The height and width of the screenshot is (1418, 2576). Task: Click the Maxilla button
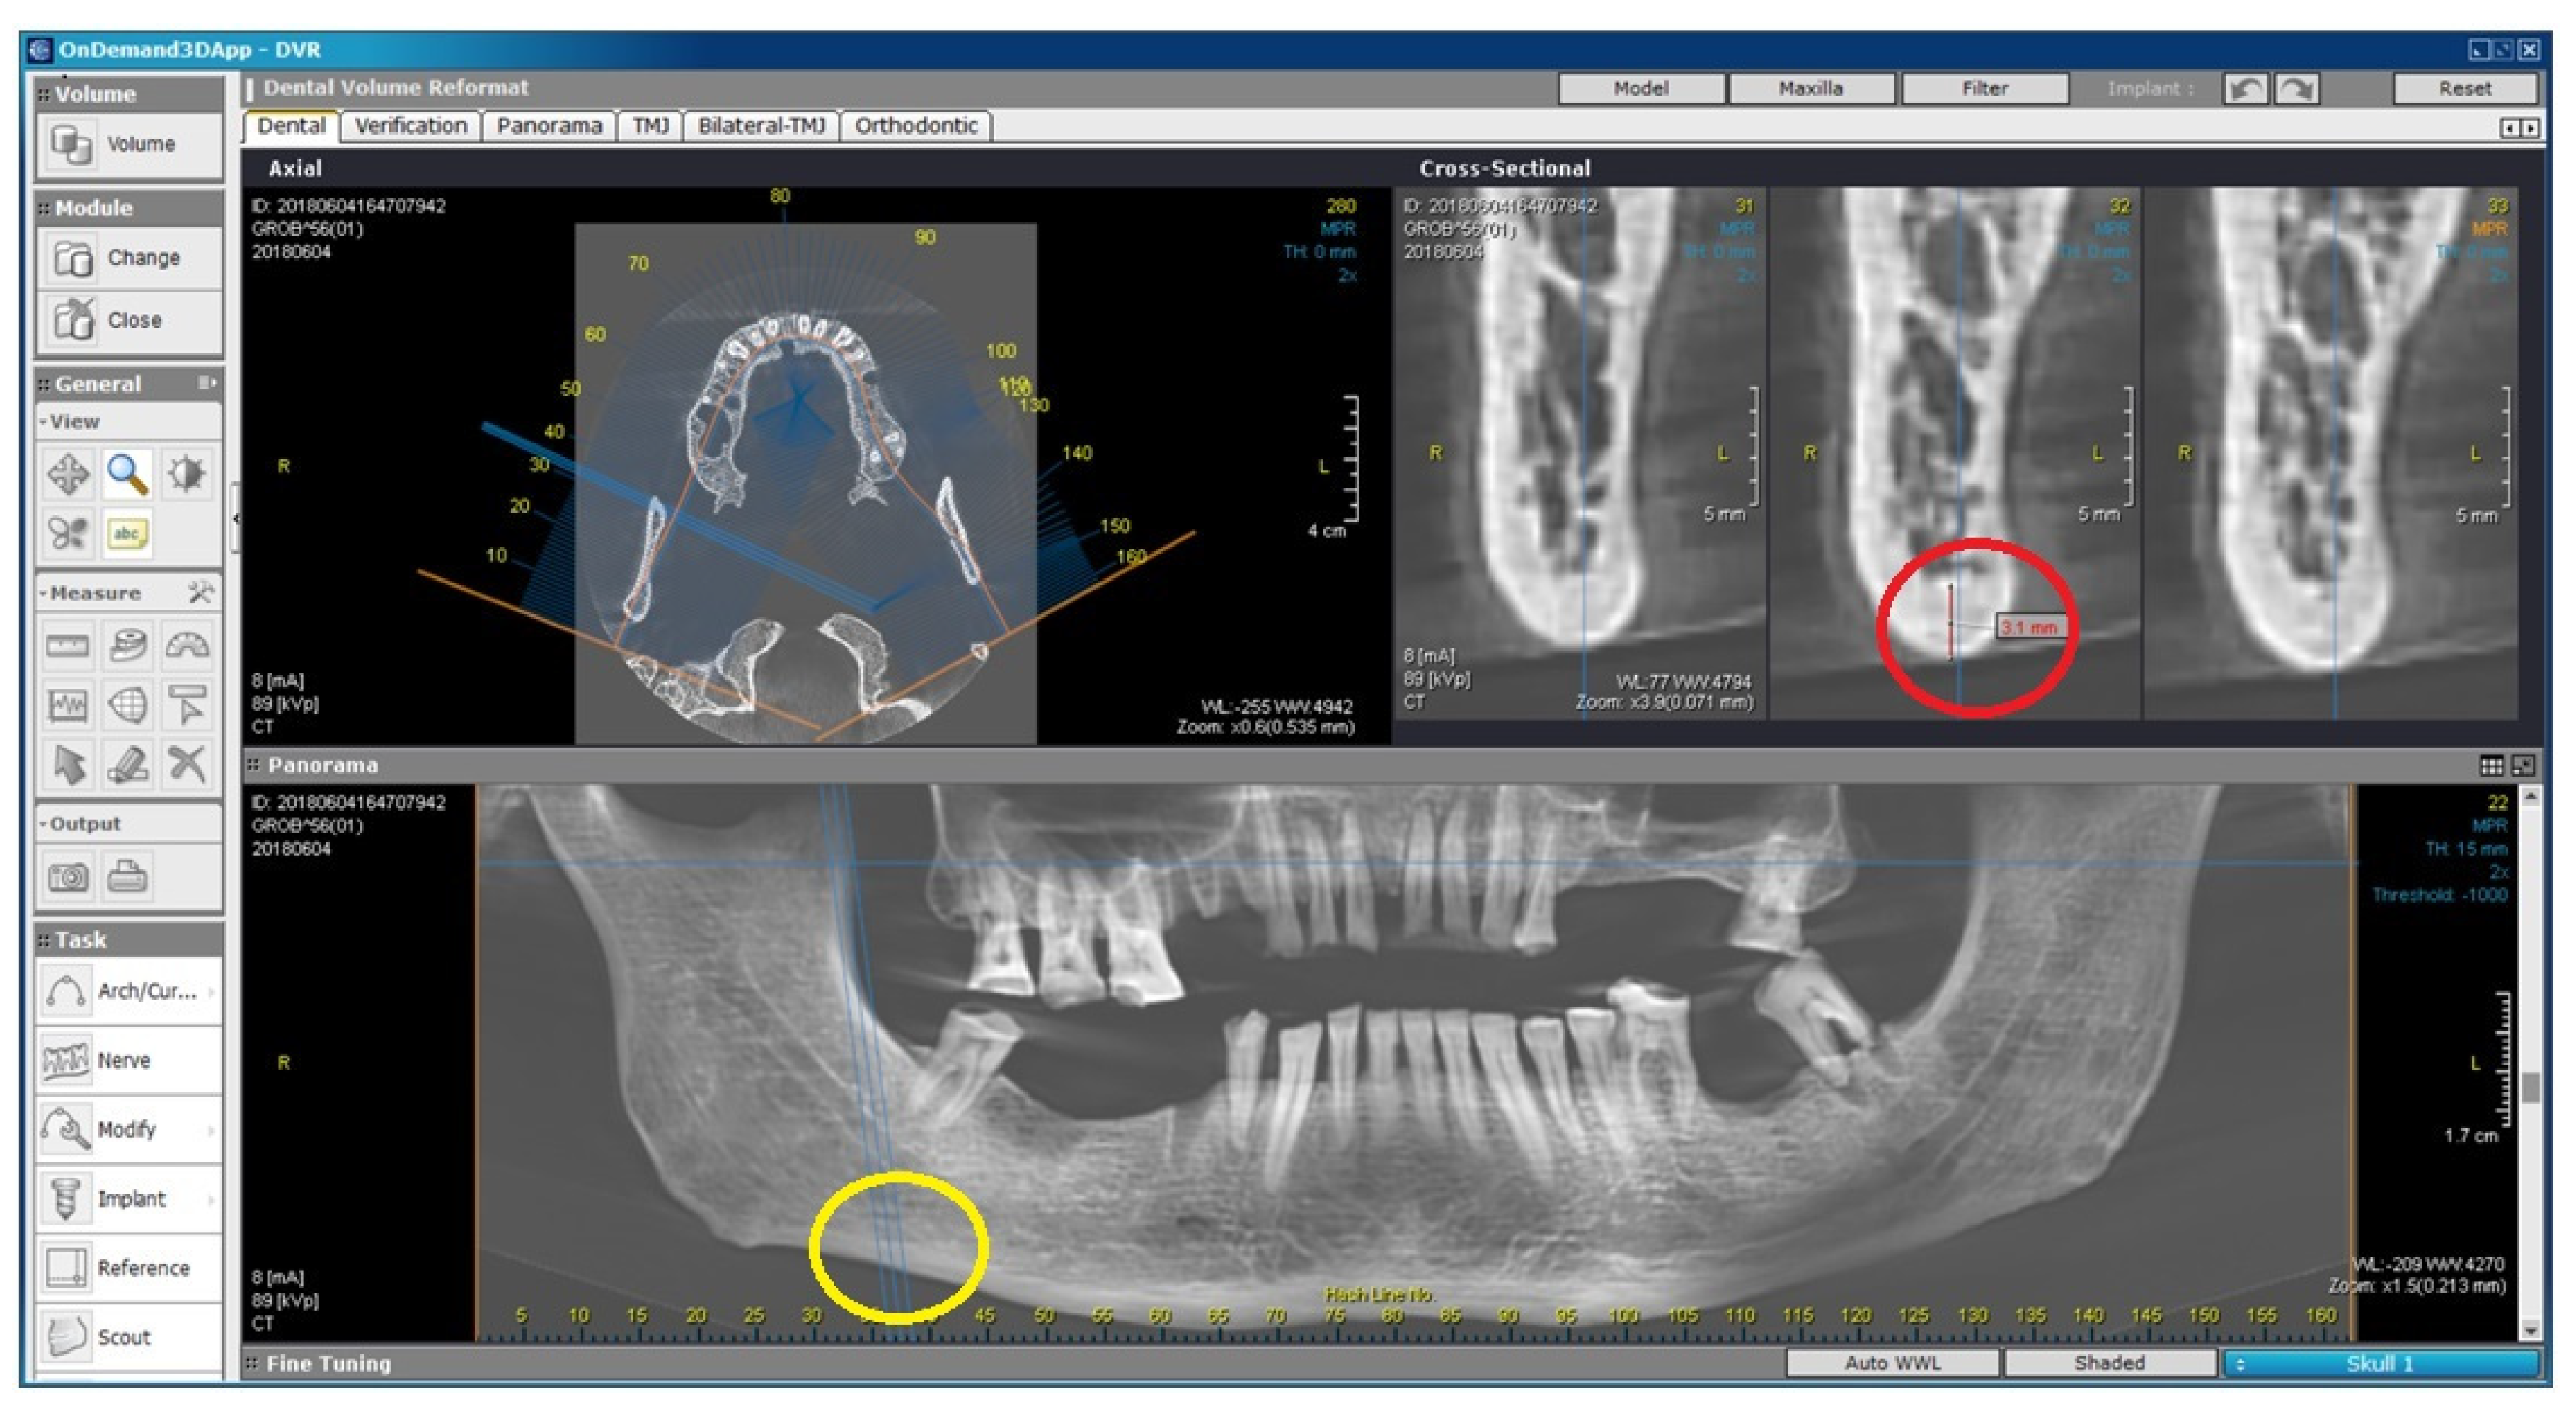point(1810,89)
